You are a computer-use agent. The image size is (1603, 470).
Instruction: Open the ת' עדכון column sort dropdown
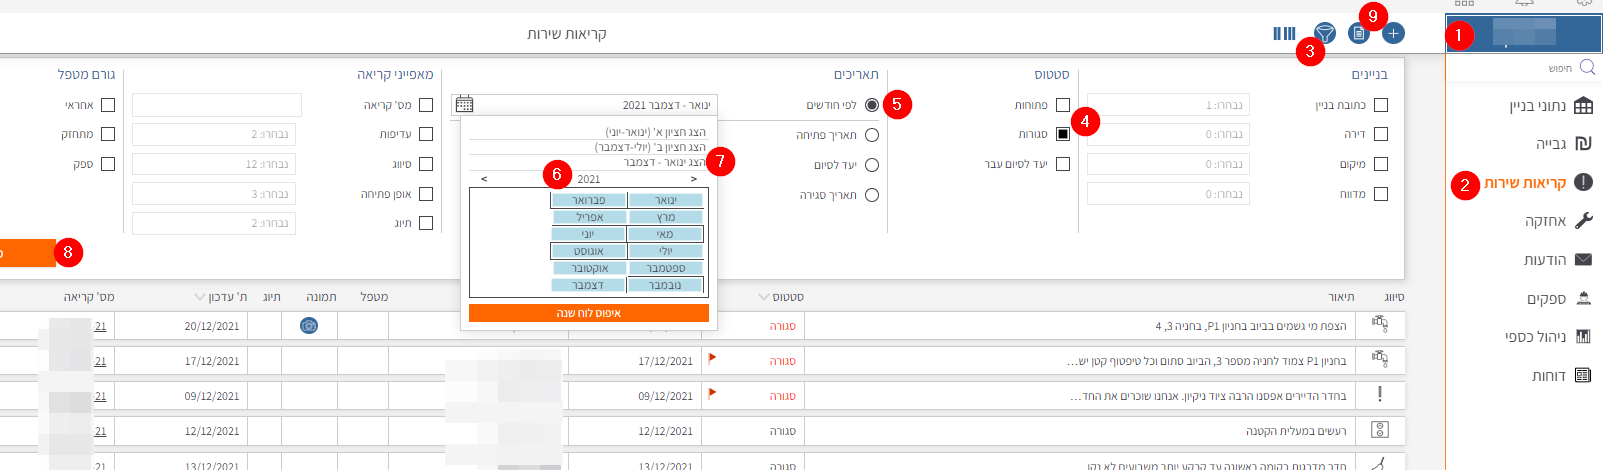click(x=200, y=297)
